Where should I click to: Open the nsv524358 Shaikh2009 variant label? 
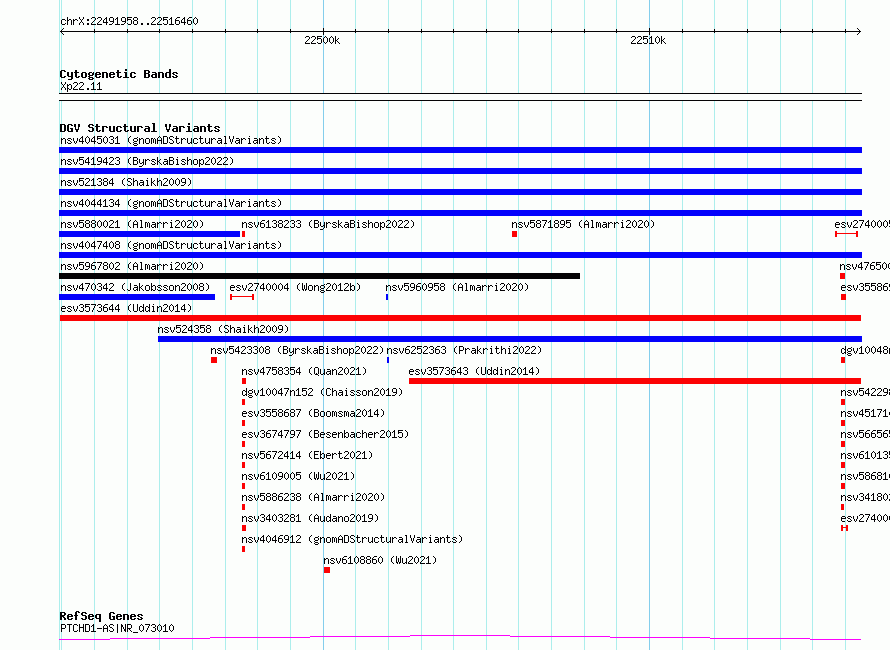pyautogui.click(x=223, y=329)
